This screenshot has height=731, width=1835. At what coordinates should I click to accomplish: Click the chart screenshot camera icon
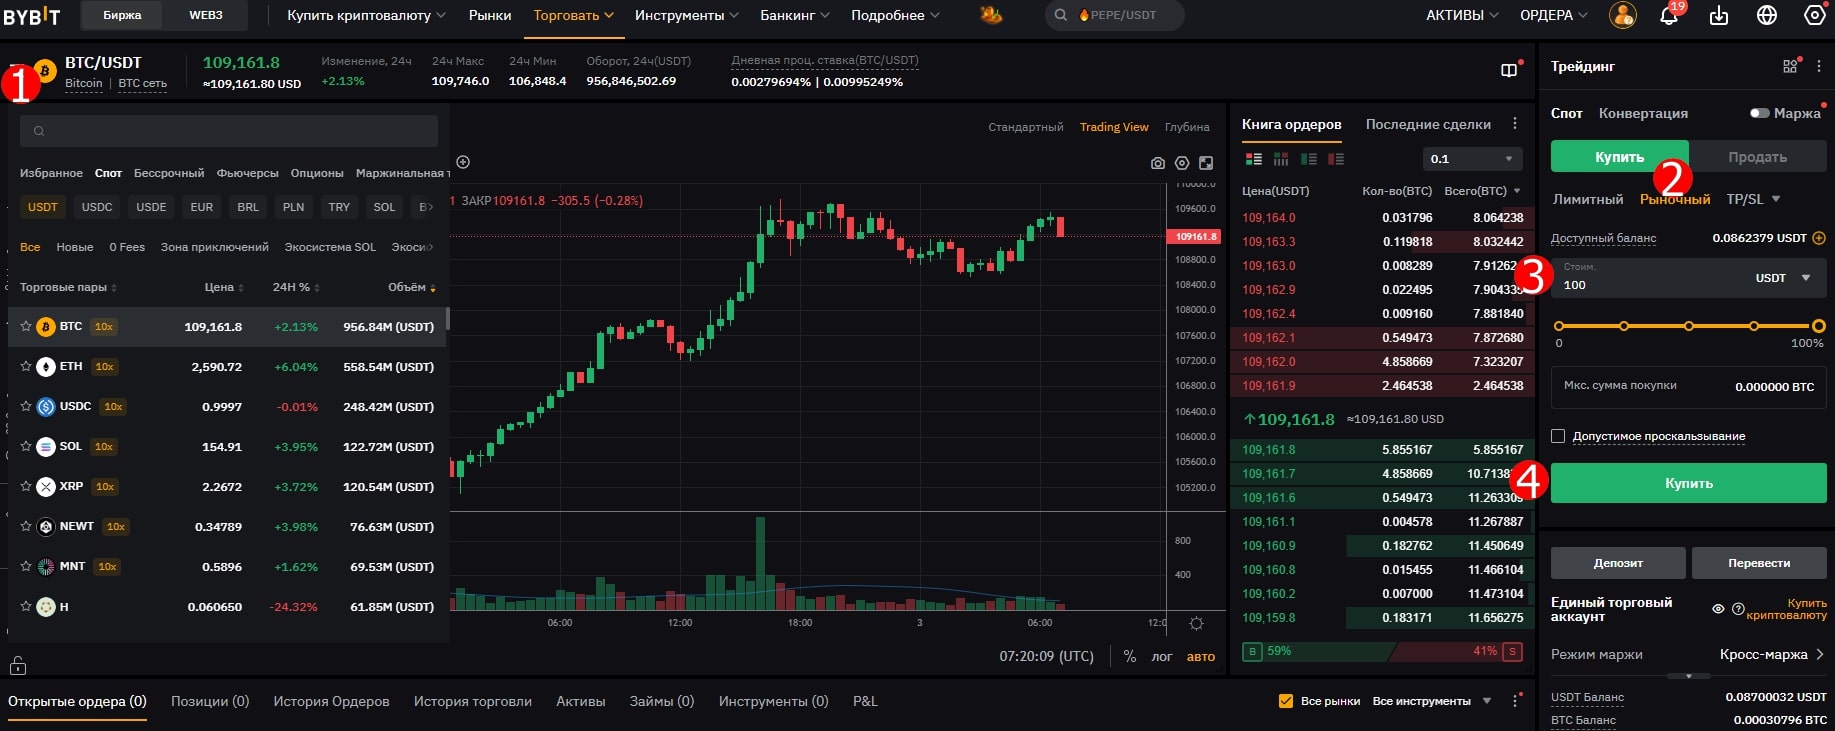point(1158,163)
